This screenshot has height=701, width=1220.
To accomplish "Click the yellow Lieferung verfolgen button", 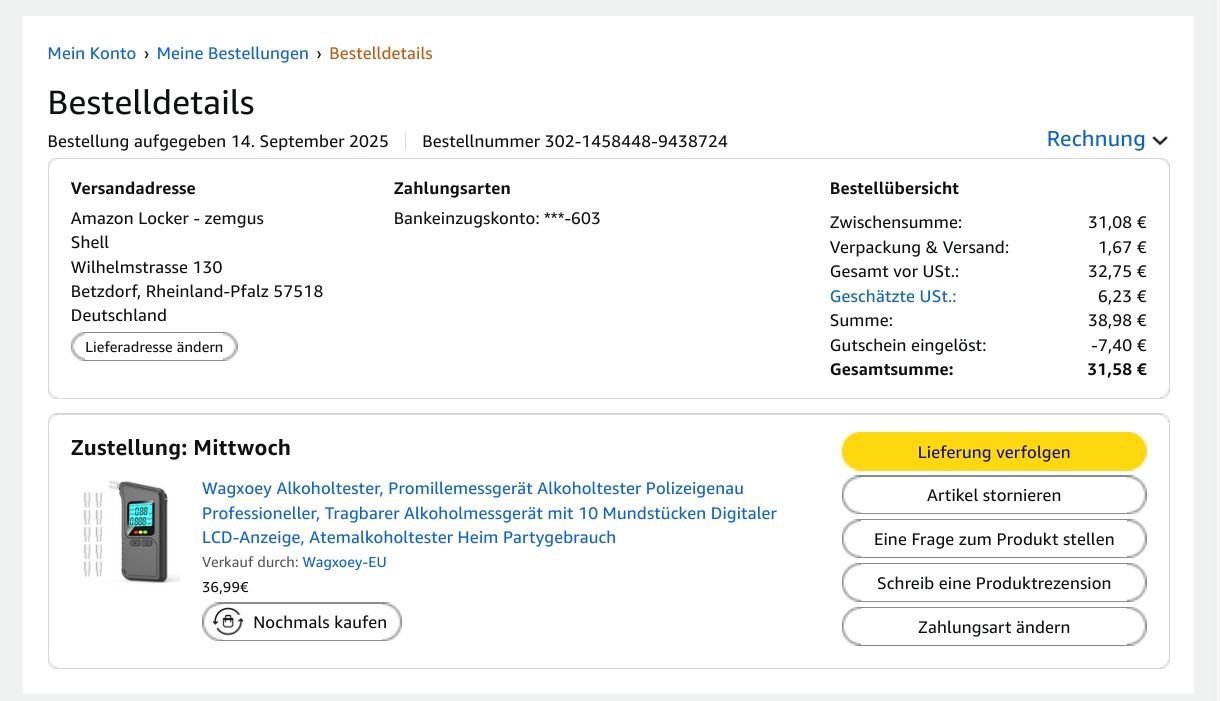I will coord(994,452).
